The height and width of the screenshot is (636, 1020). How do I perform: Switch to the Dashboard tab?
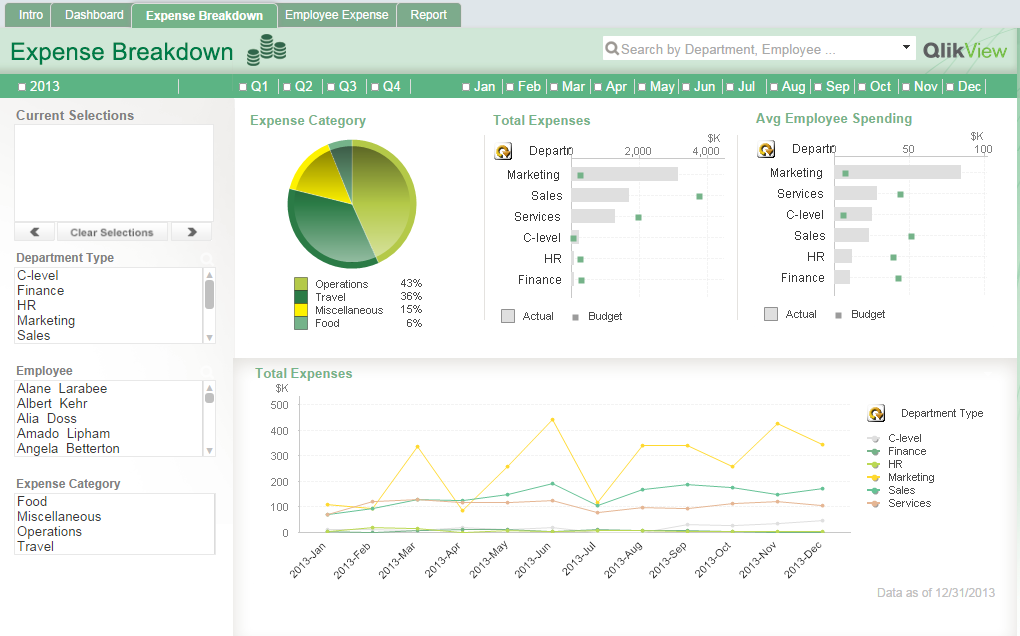tap(92, 15)
